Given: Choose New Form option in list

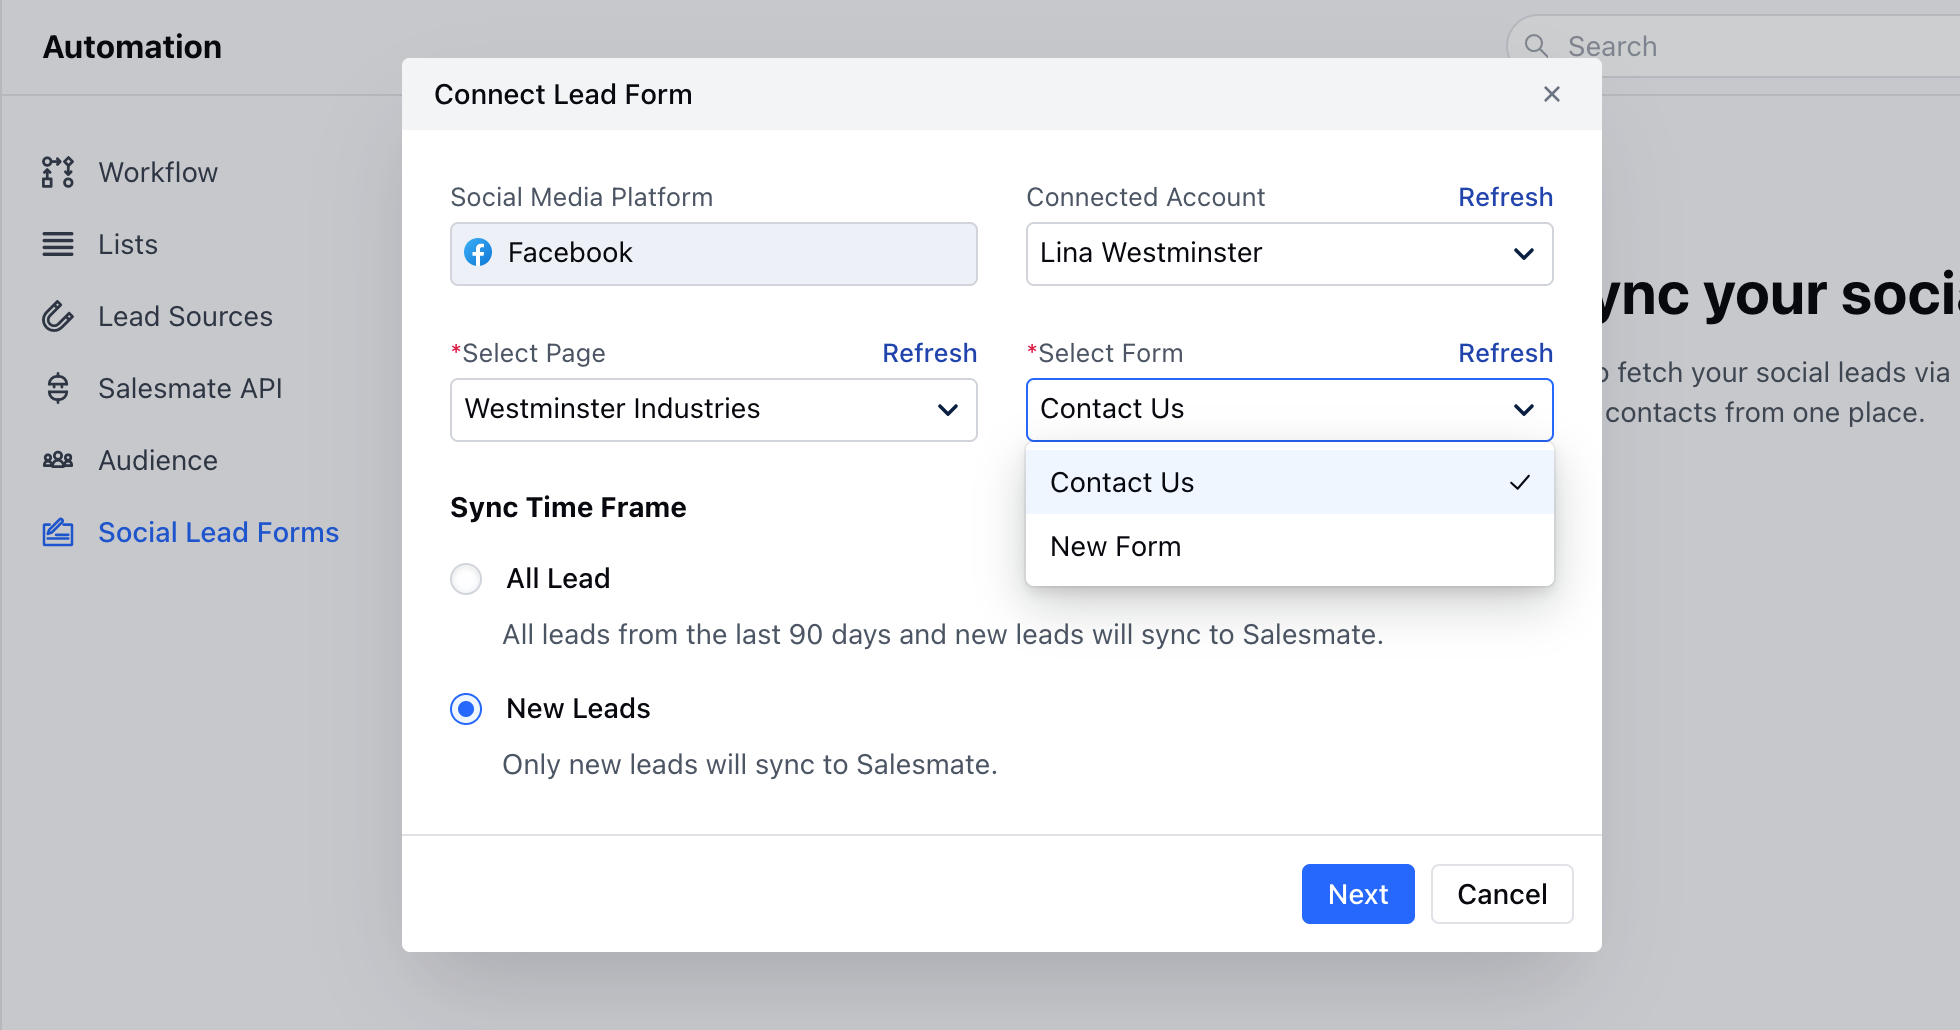Looking at the screenshot, I should [x=1289, y=546].
